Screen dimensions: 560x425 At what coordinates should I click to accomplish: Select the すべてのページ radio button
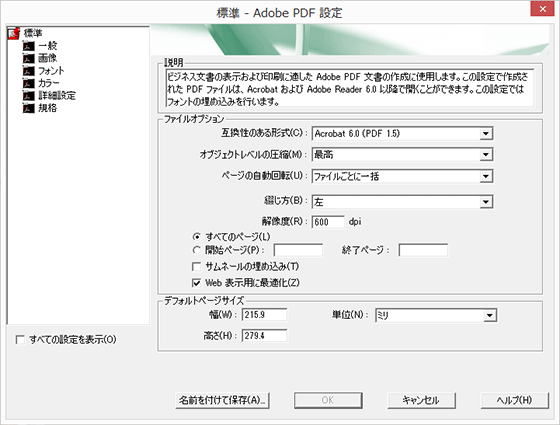coord(196,237)
